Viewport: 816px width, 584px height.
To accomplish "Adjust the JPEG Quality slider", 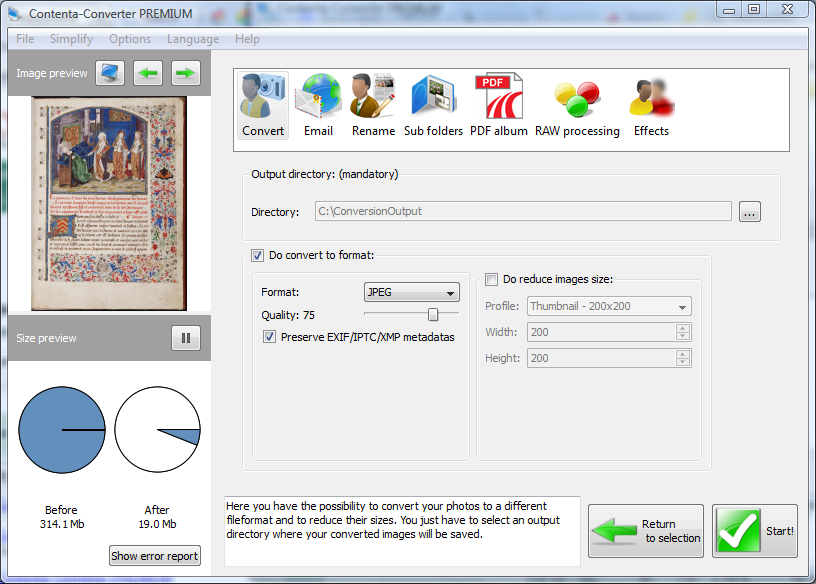I will click(432, 313).
